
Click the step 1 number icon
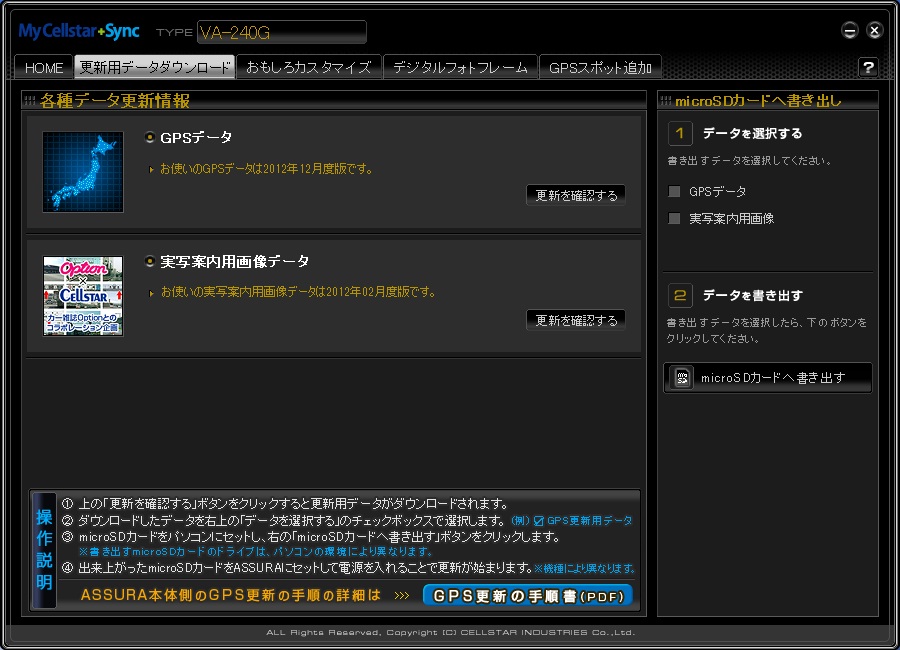680,134
